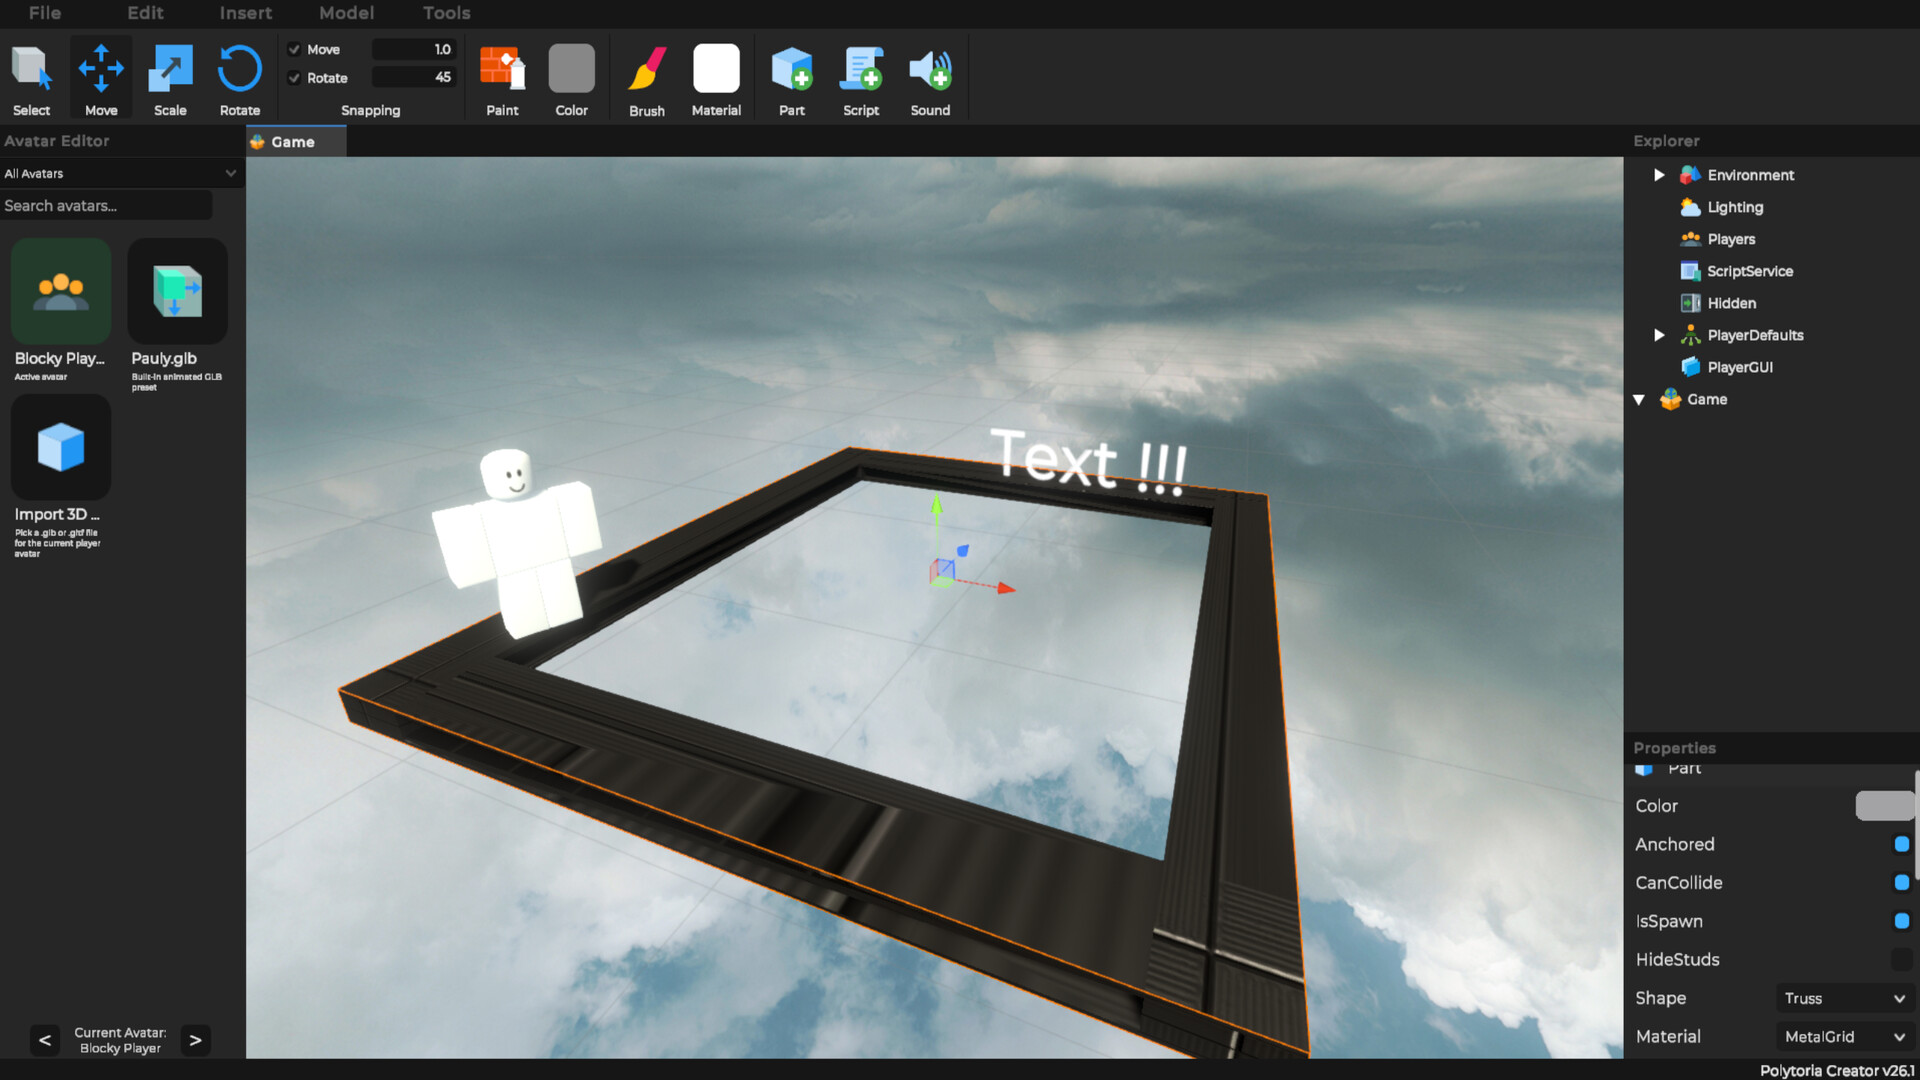Screen dimensions: 1920x1080
Task: Click the Color swatch in Properties
Action: click(x=1884, y=806)
